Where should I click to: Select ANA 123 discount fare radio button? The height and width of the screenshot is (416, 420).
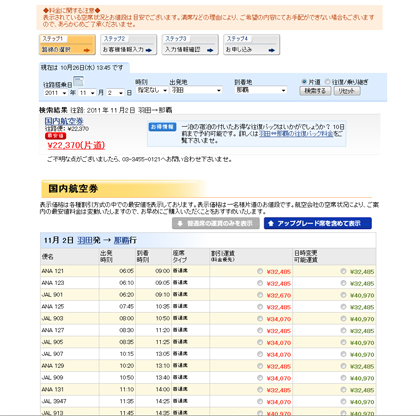coord(260,283)
